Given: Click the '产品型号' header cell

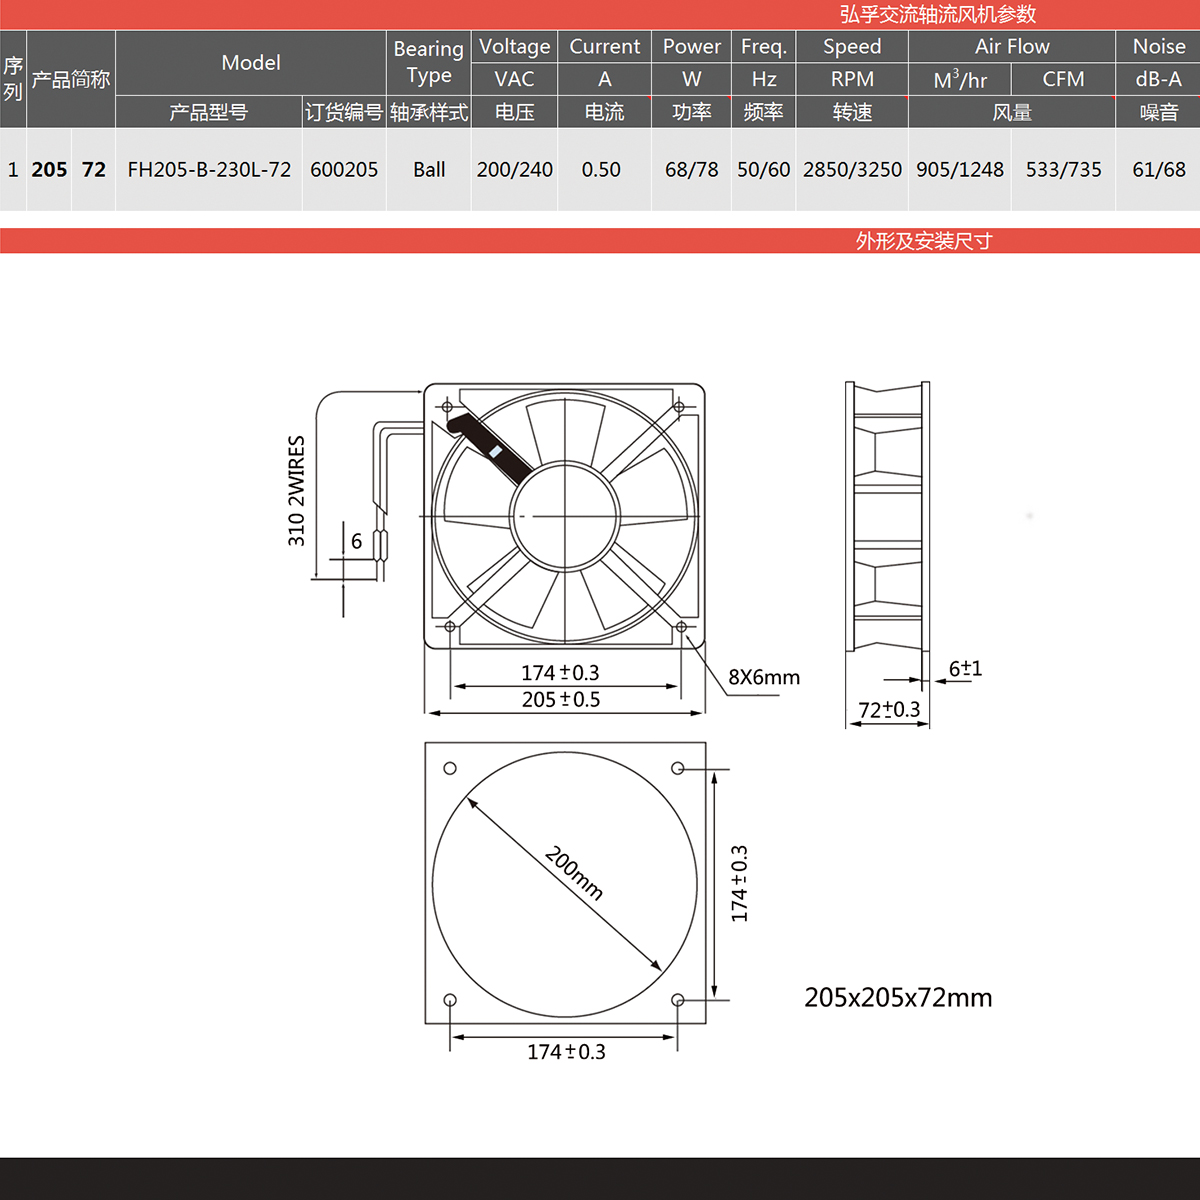Looking at the screenshot, I should (x=208, y=112).
